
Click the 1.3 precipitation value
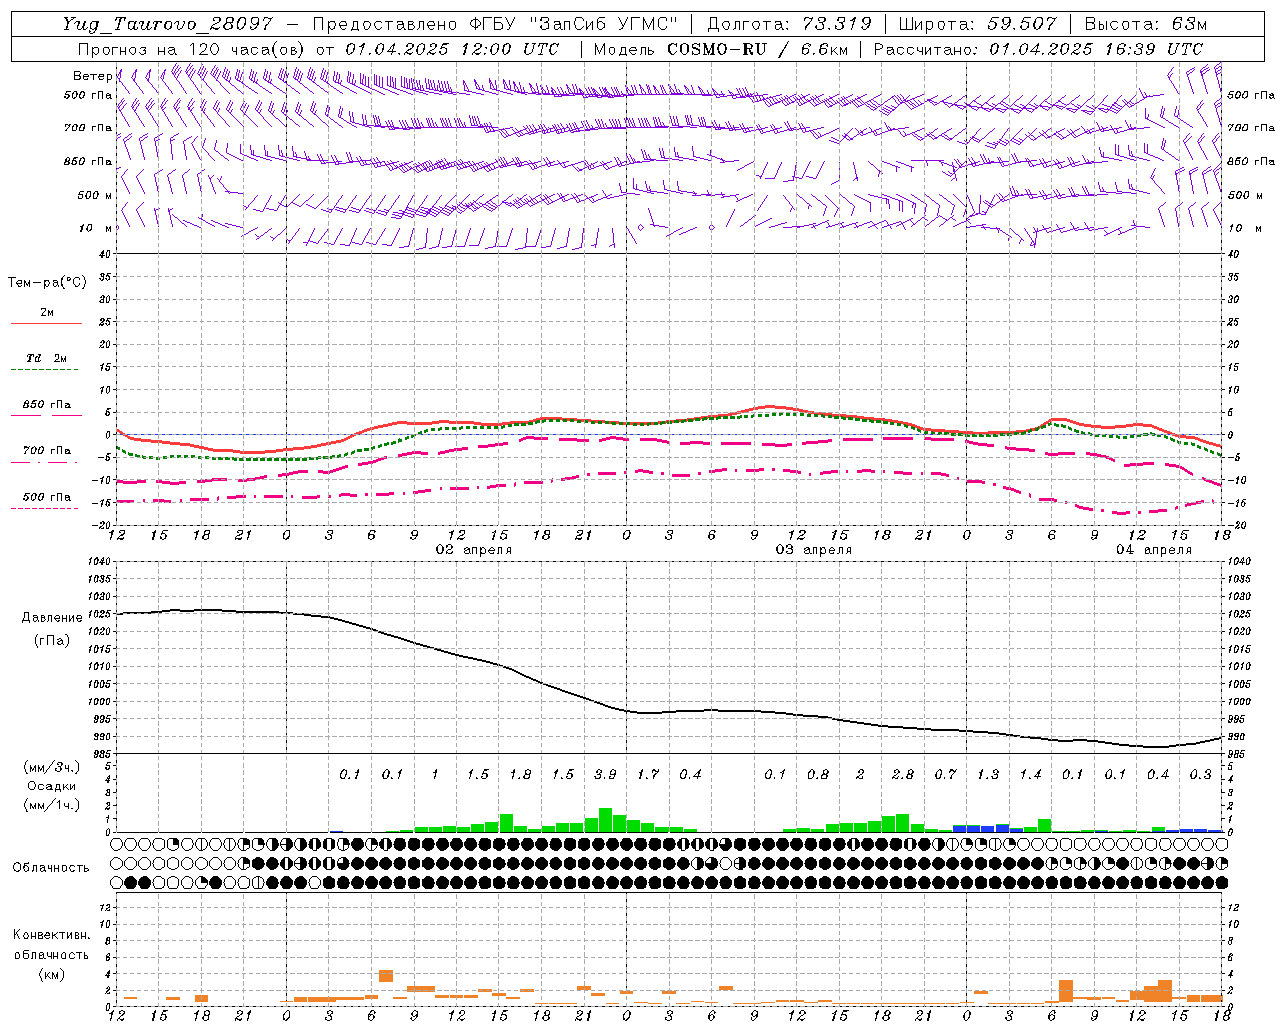[x=988, y=774]
